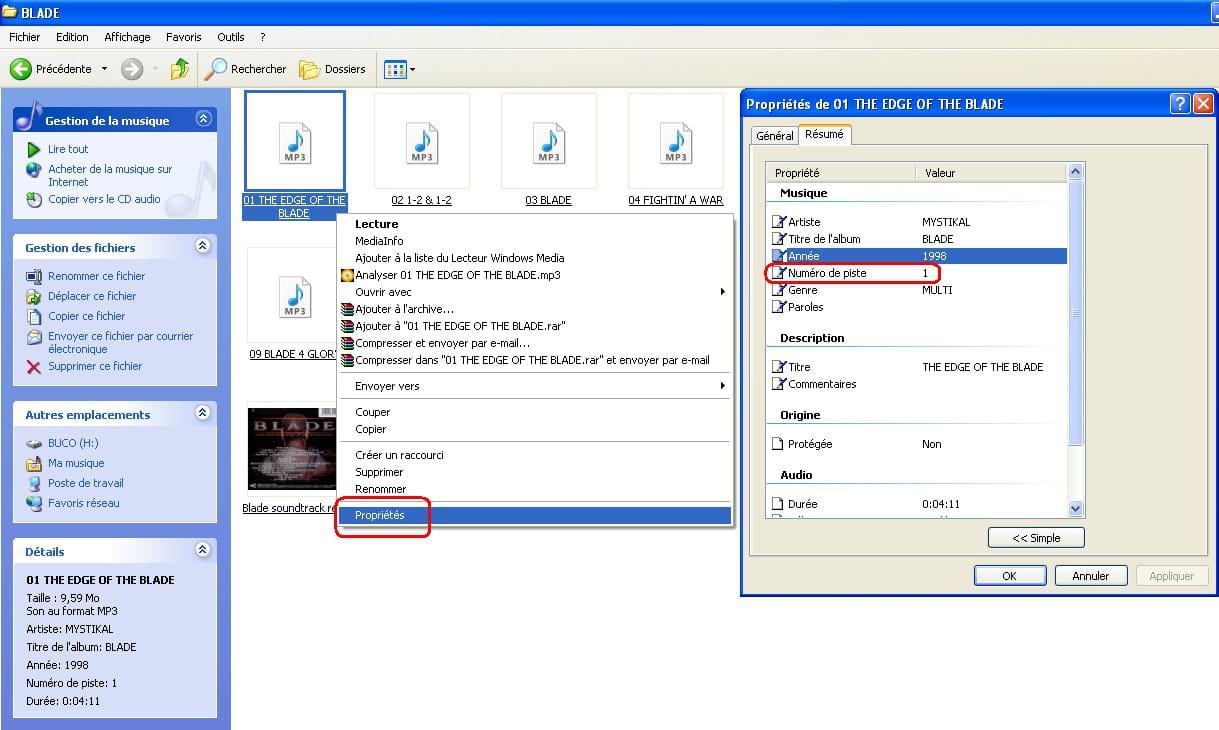Open the Affichage menu
Screen dimensions: 1219x730
127,37
